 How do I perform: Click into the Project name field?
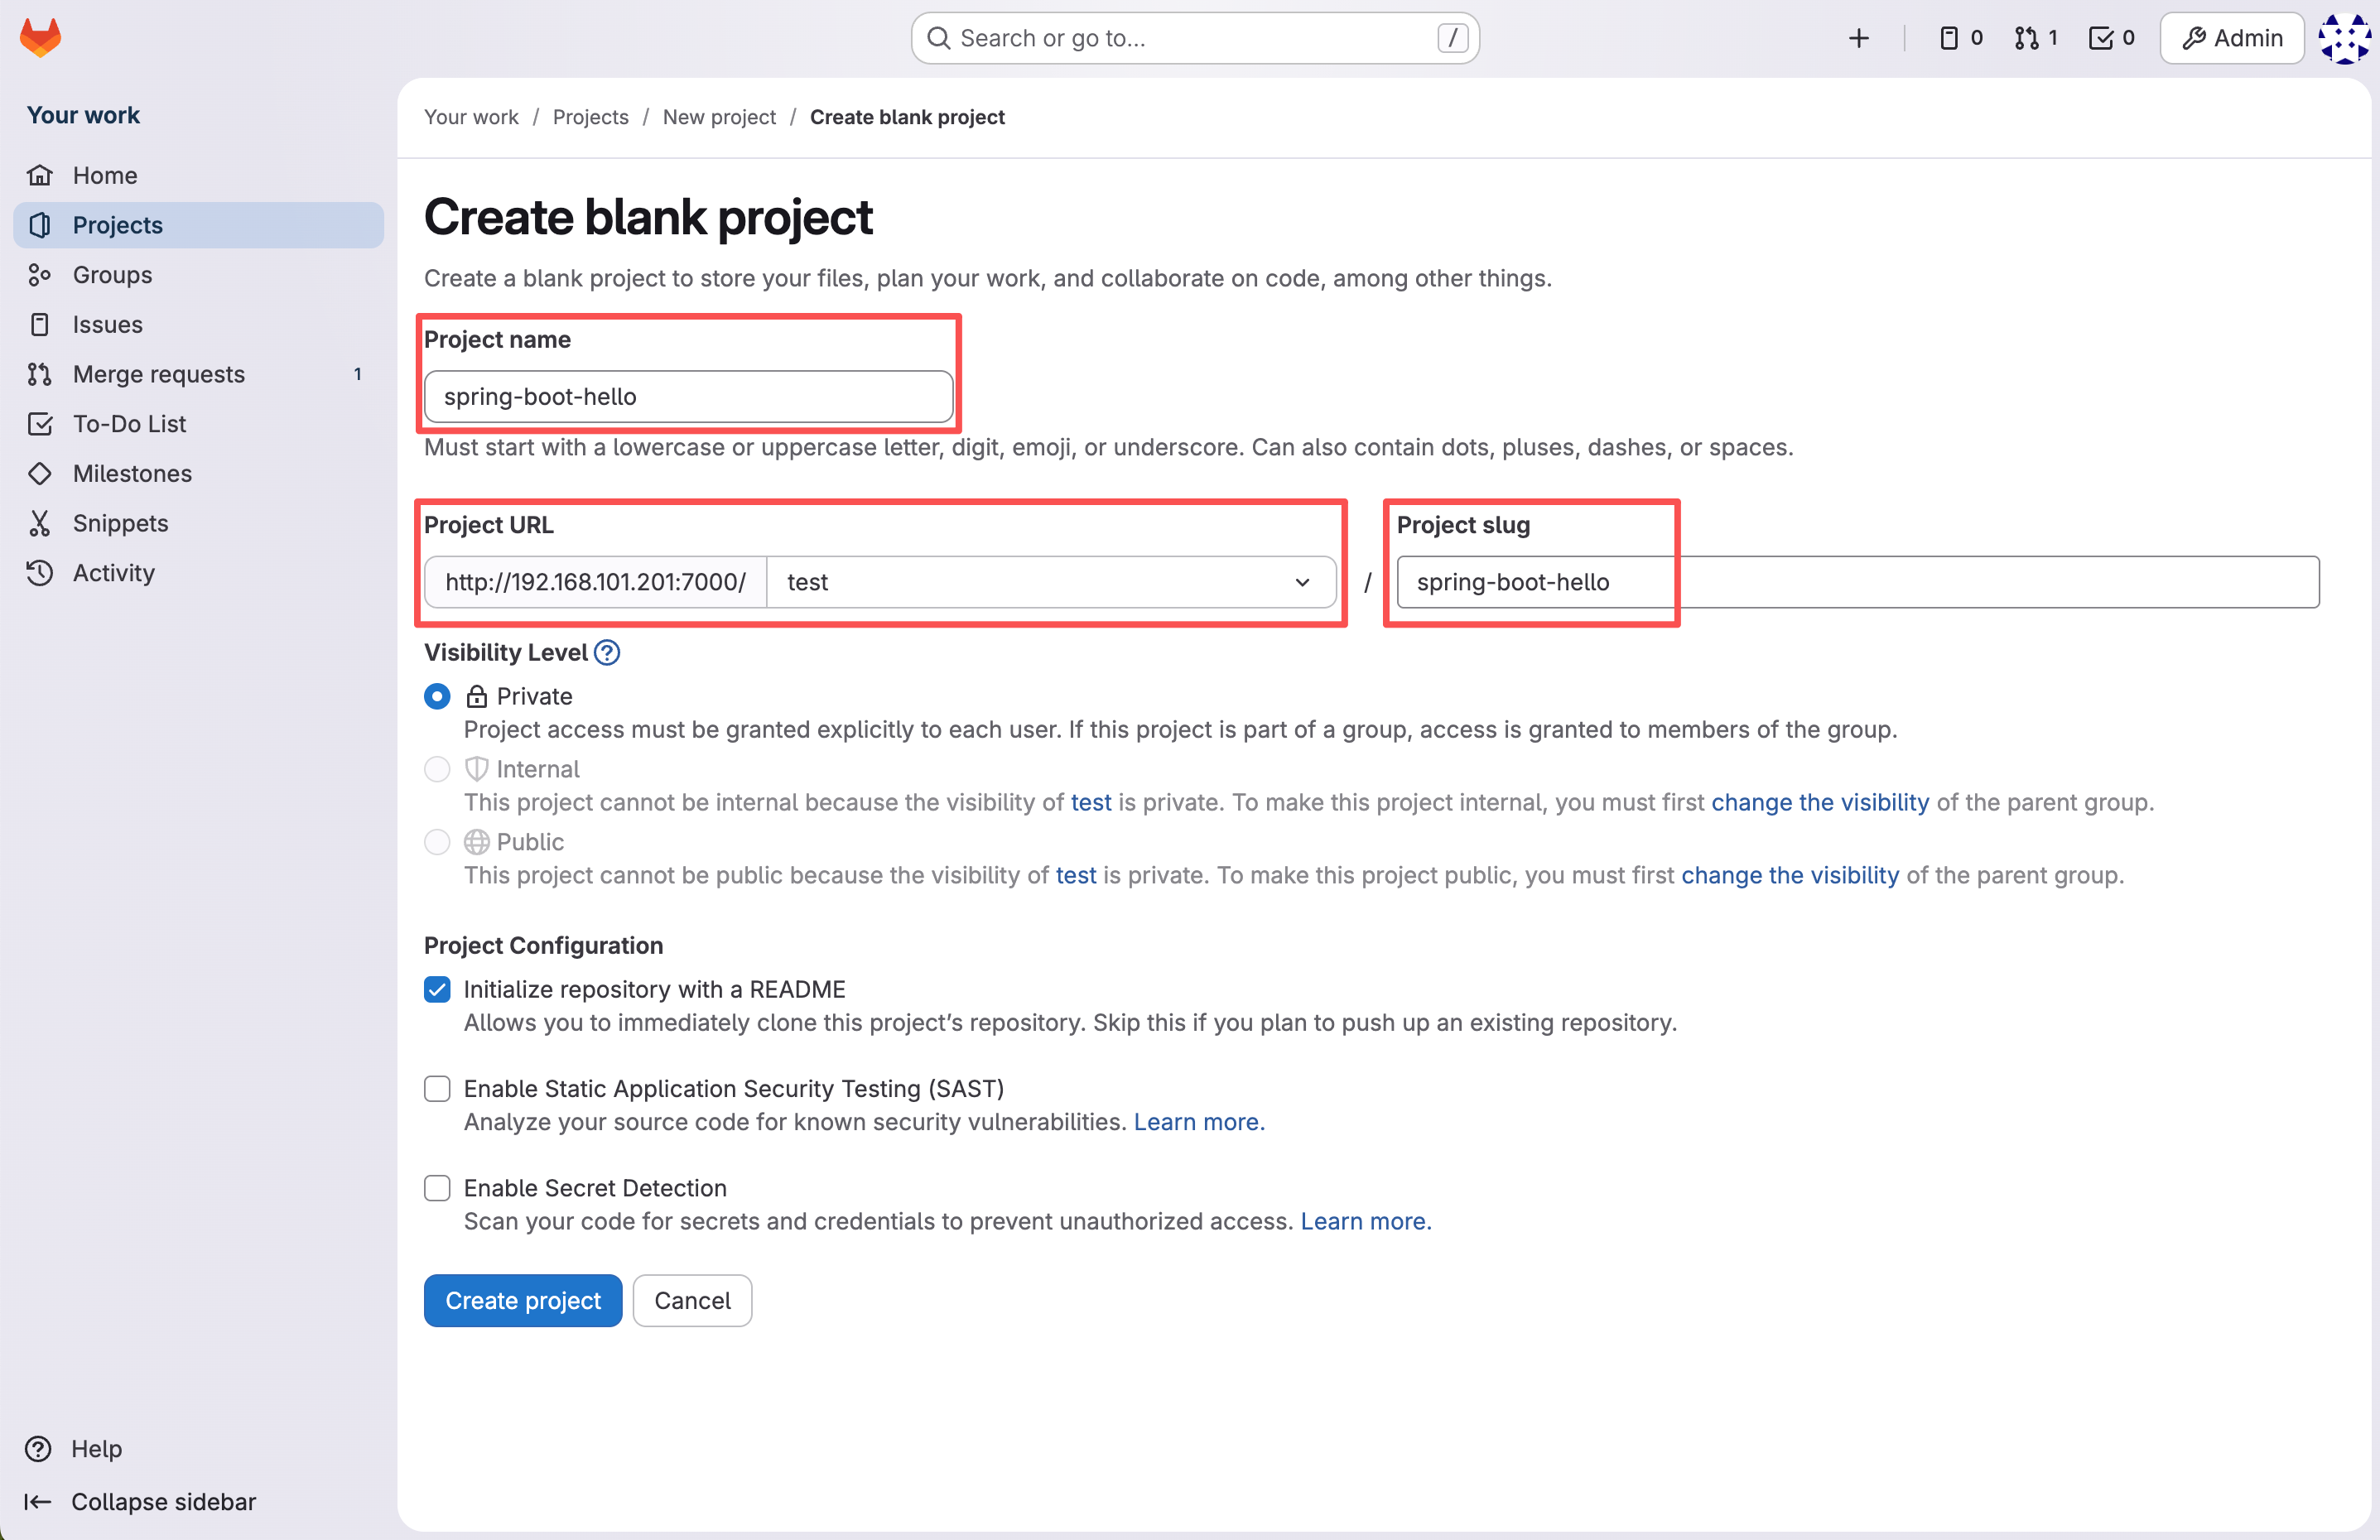pyautogui.click(x=688, y=397)
